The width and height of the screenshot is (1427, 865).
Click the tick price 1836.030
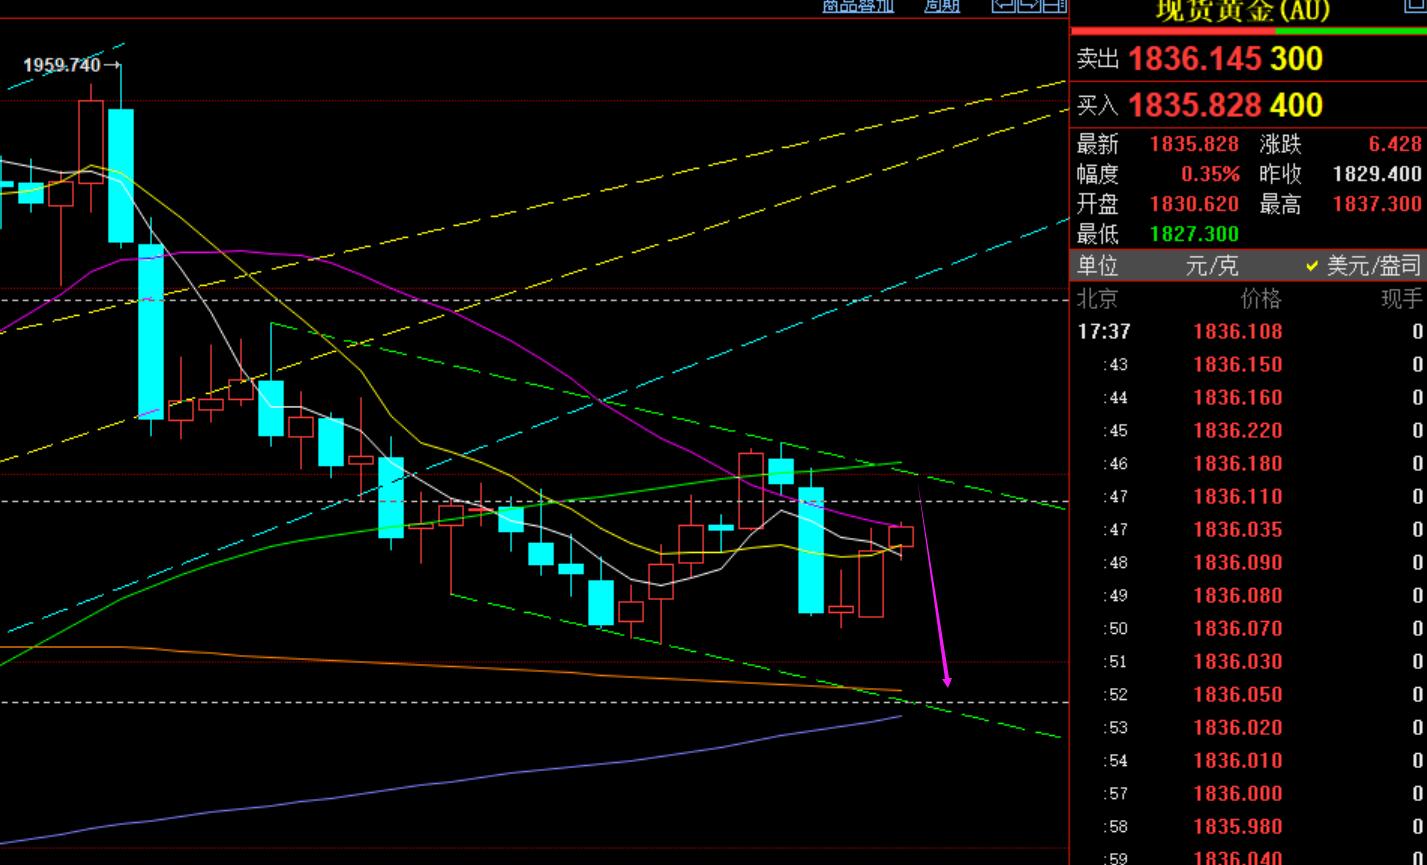(1238, 661)
